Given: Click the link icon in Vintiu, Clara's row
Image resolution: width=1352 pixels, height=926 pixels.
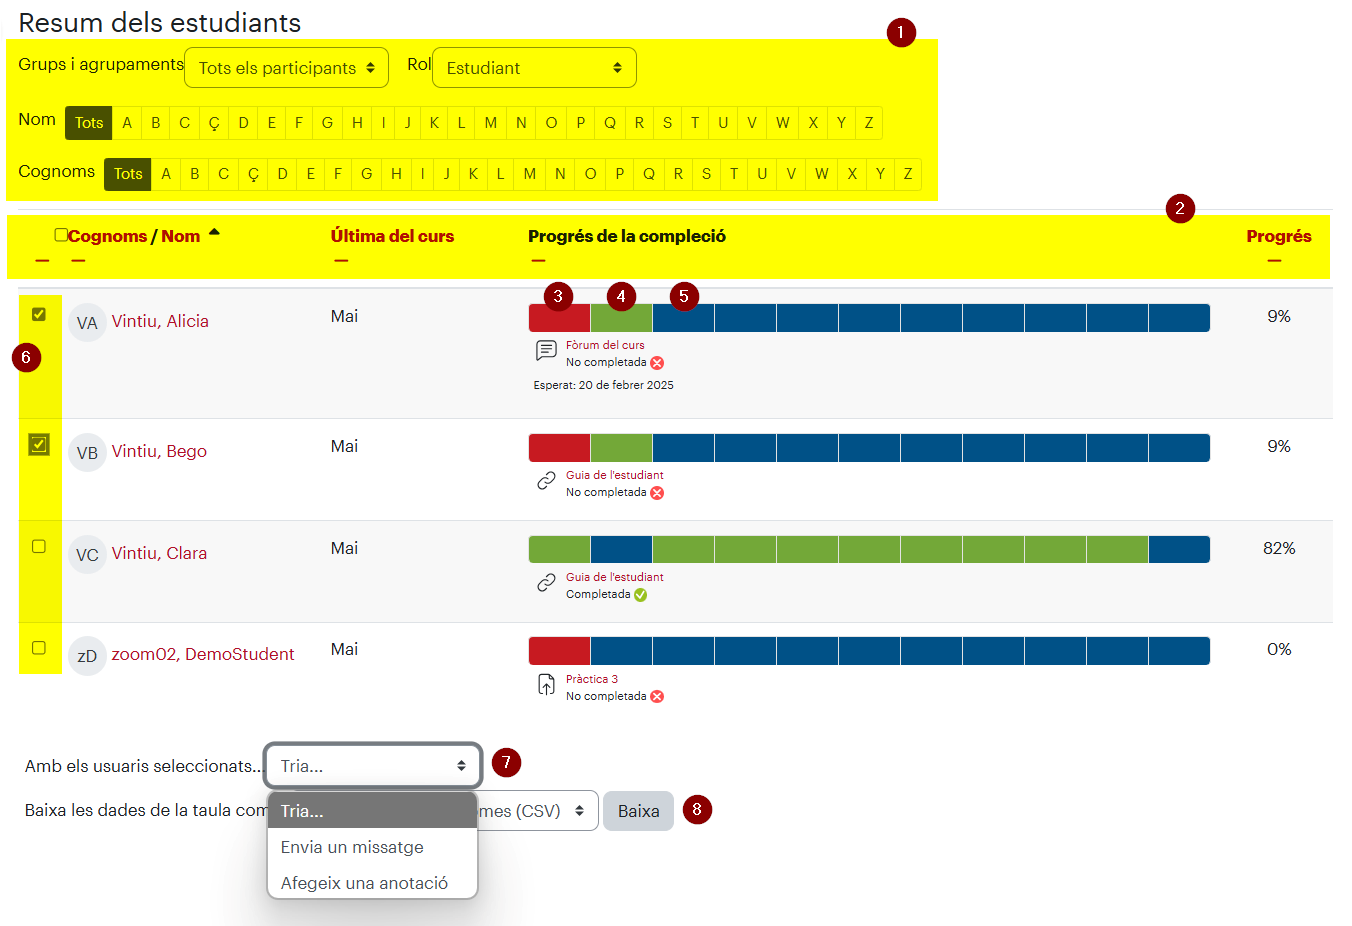Looking at the screenshot, I should tap(546, 583).
